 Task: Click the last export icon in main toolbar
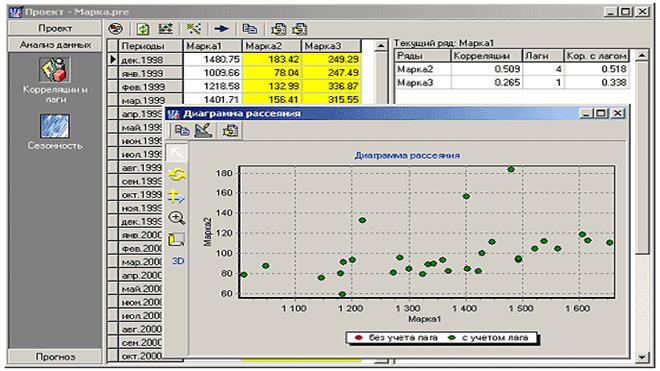(x=299, y=29)
